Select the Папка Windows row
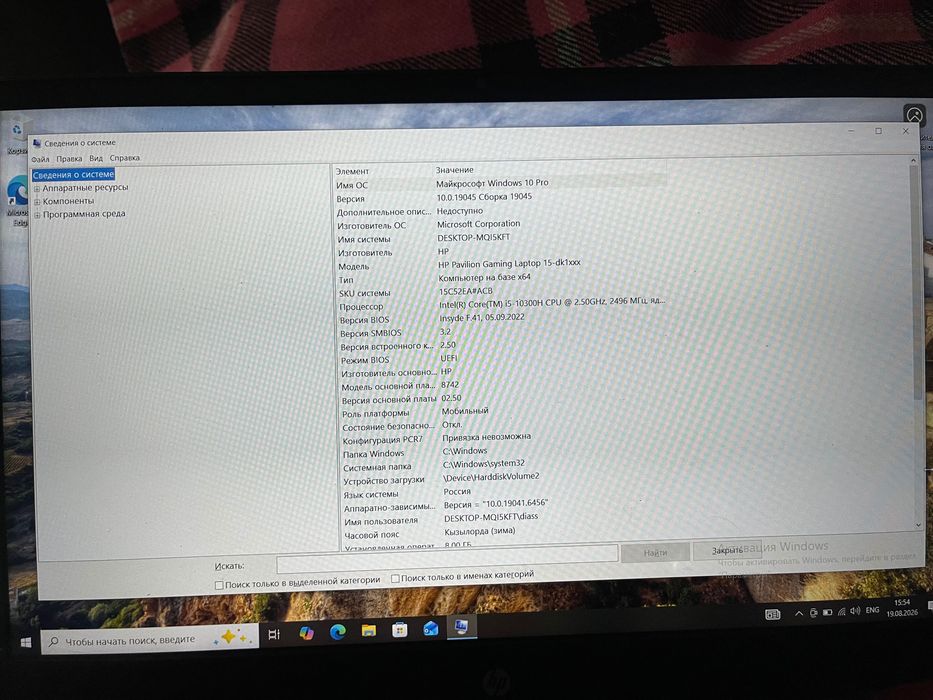 (503, 452)
